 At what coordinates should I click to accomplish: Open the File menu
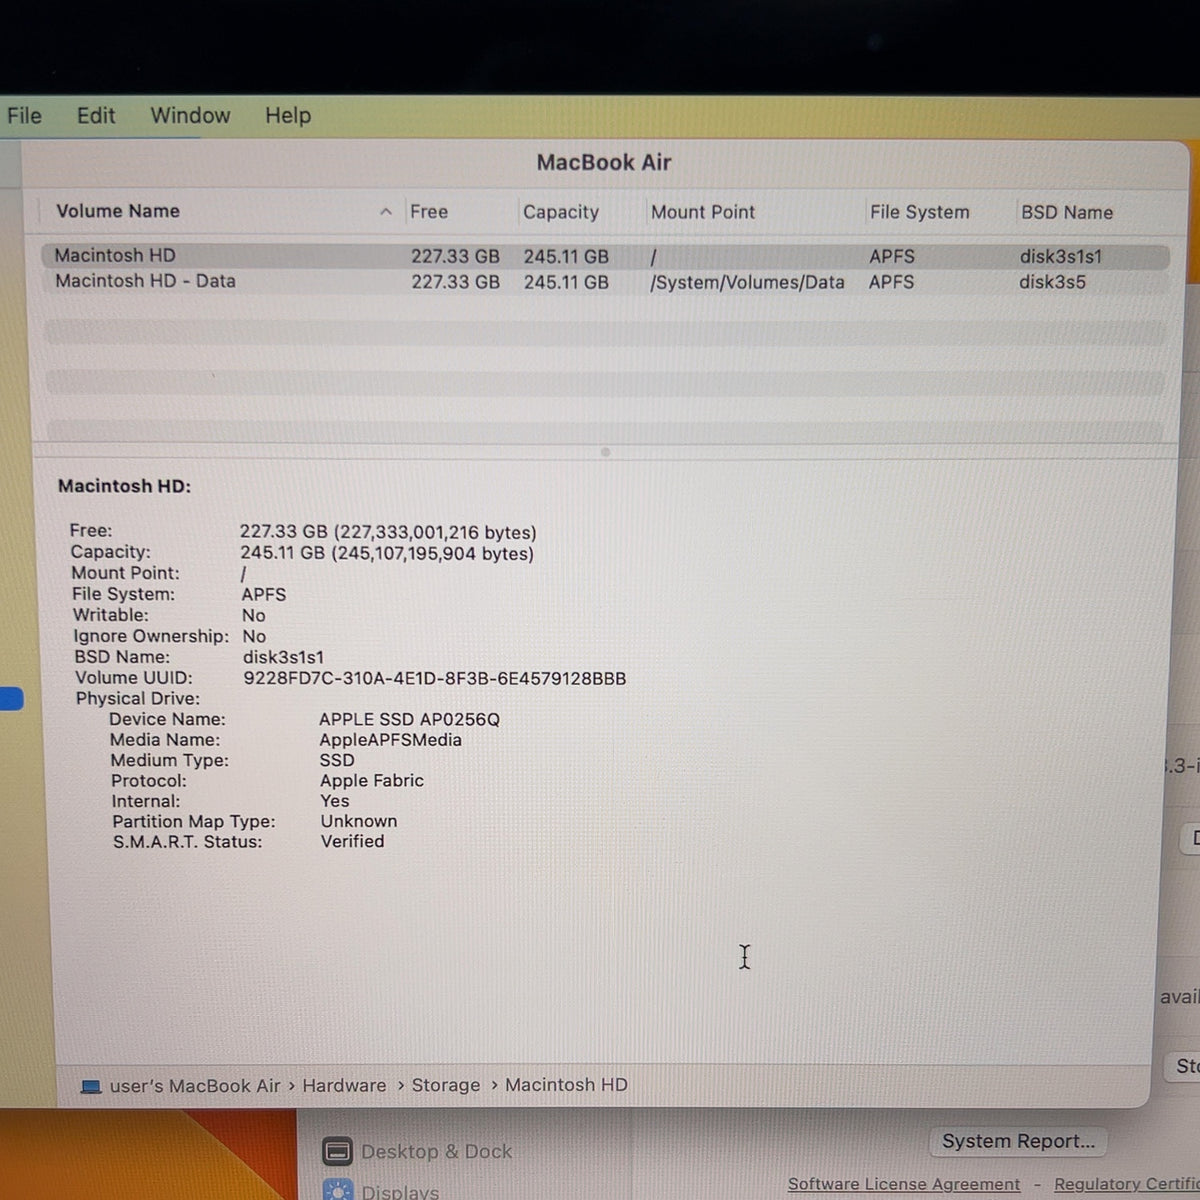(24, 116)
